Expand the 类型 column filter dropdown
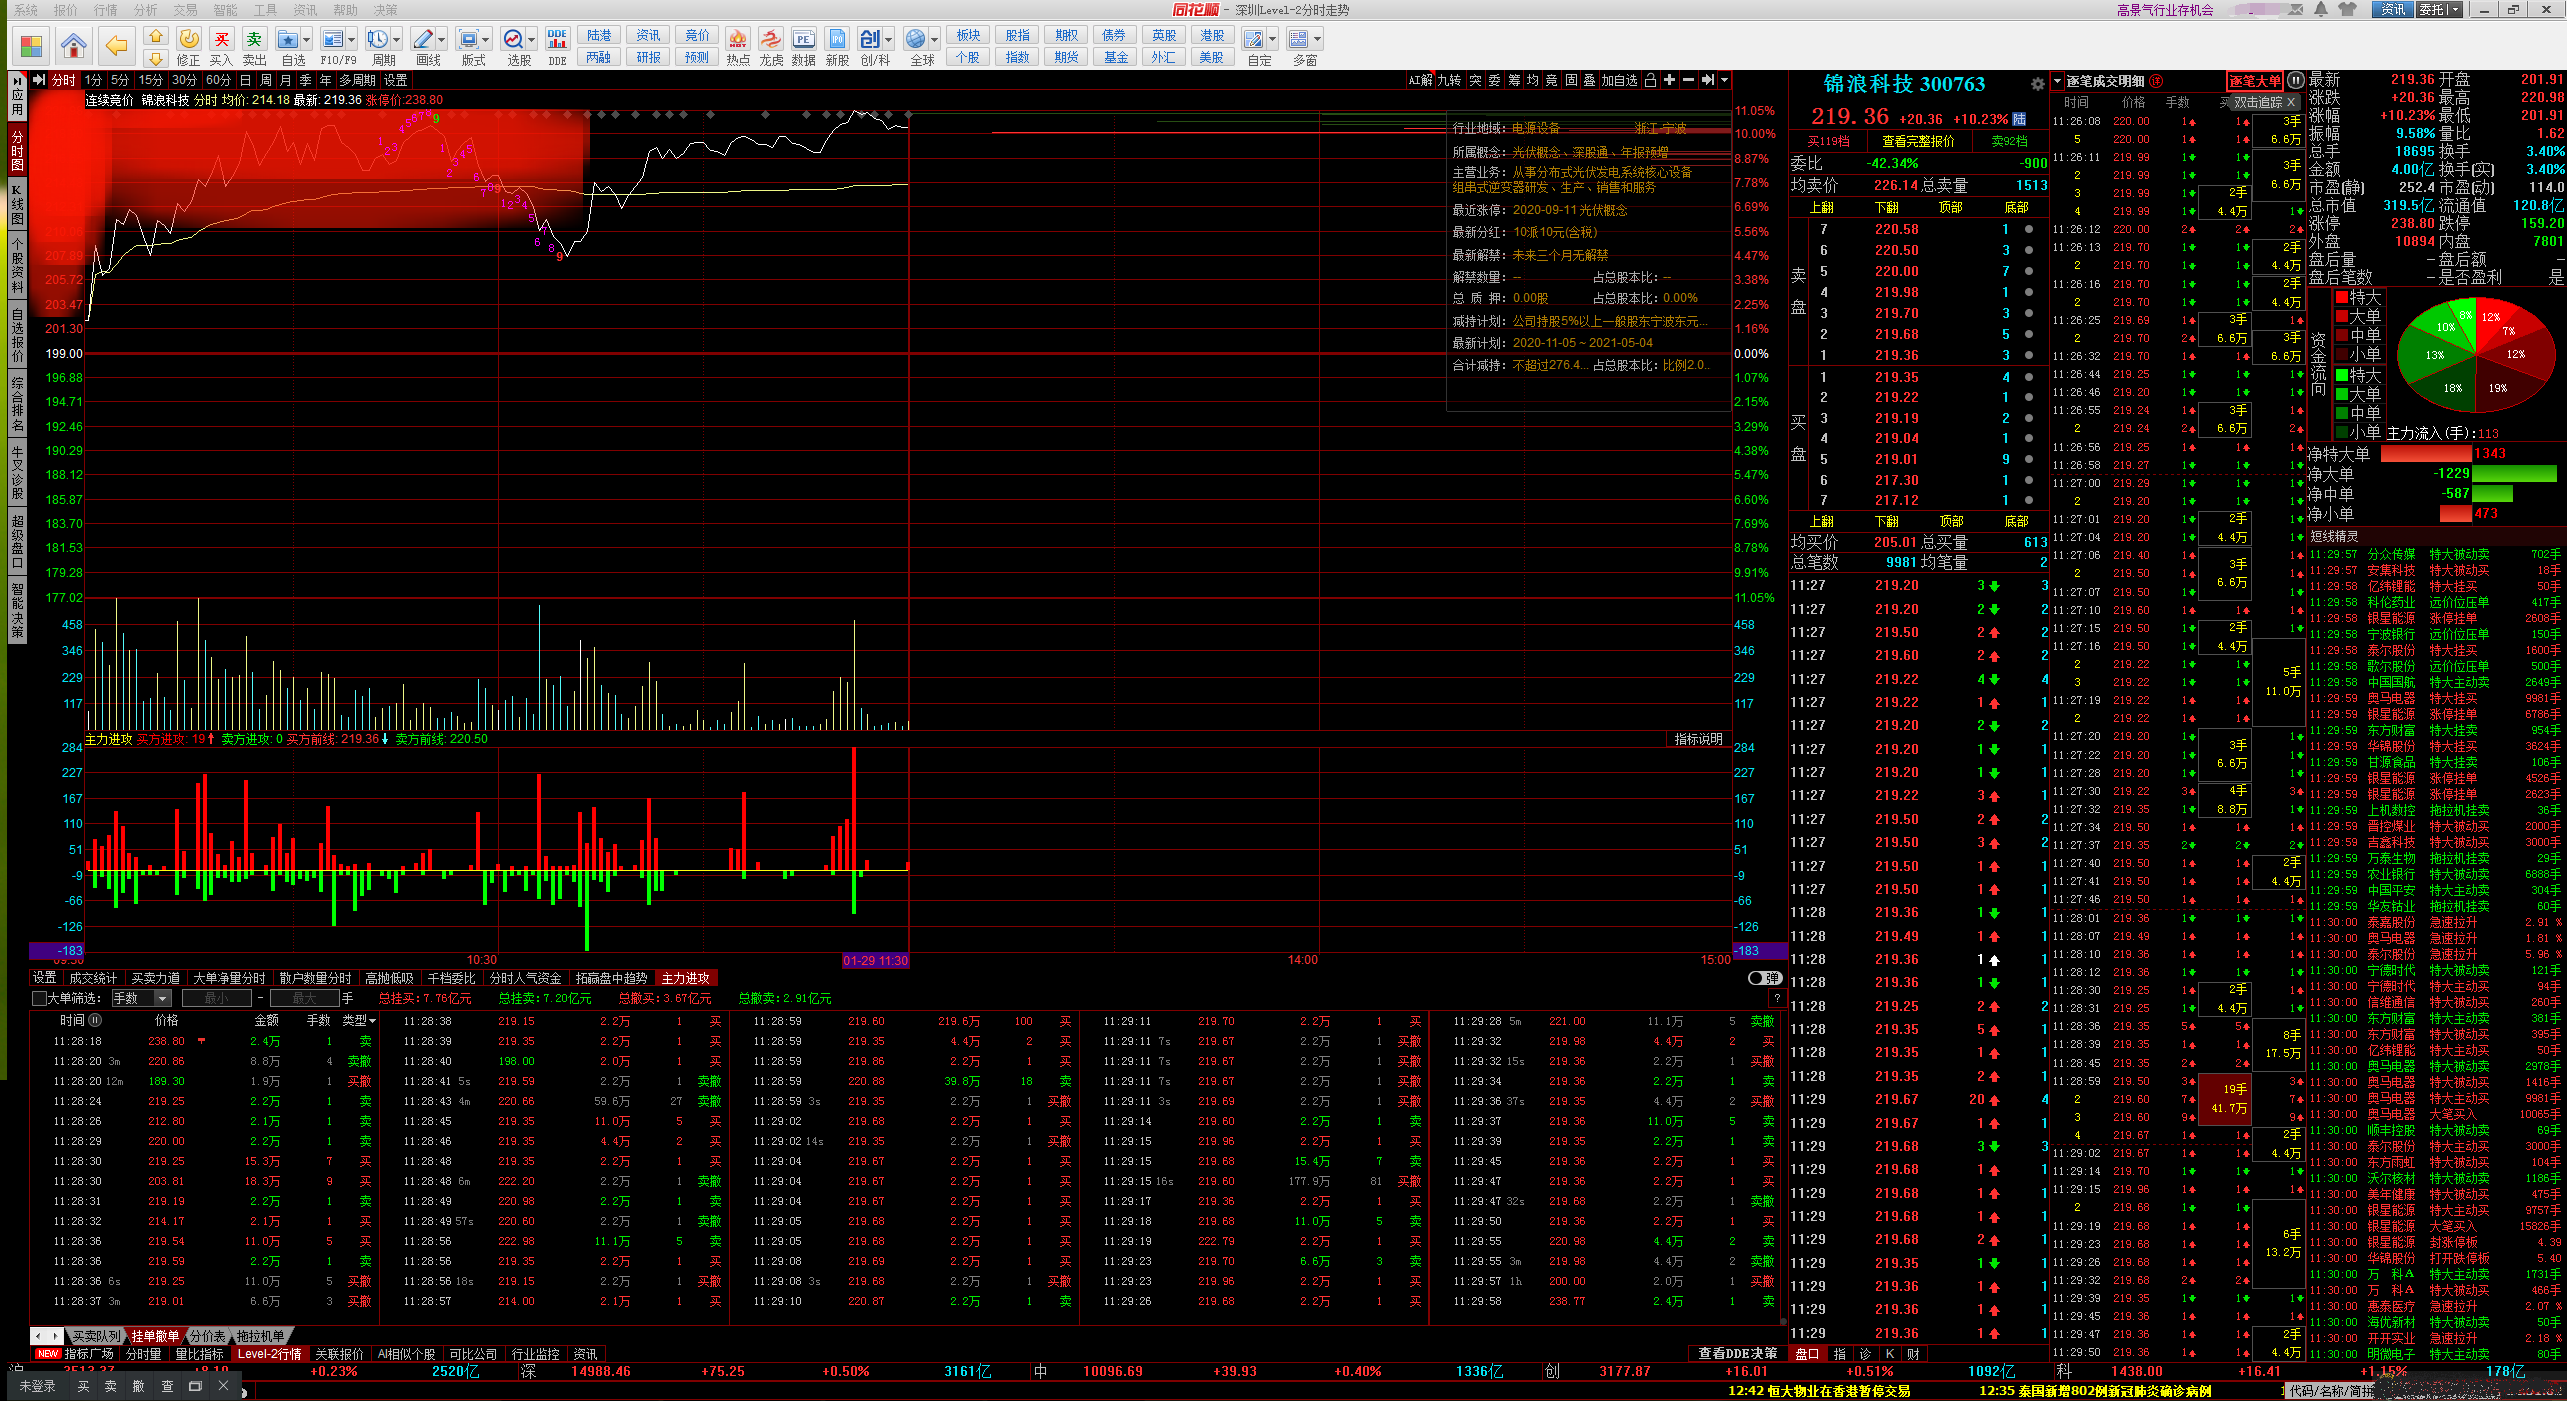 tap(372, 1021)
